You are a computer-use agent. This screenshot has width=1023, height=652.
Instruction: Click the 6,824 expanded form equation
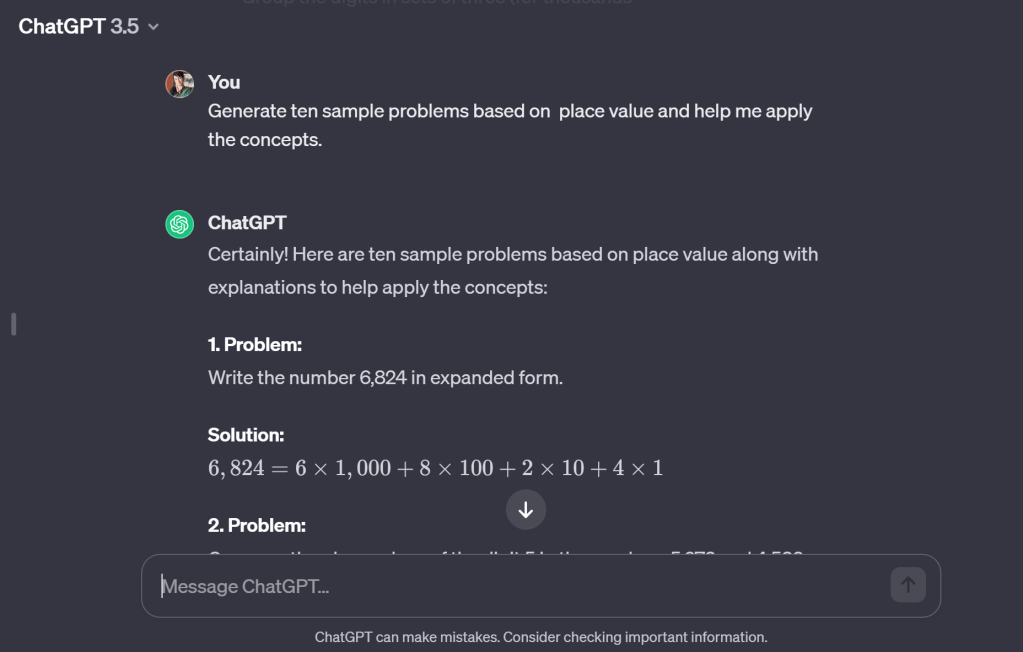point(435,468)
